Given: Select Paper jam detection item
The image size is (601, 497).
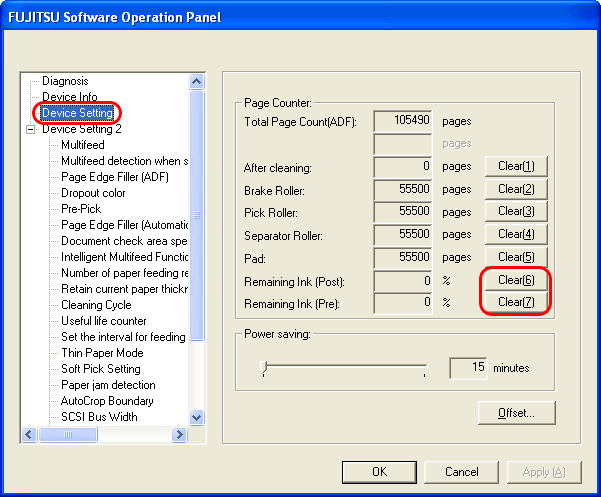Looking at the screenshot, I should (108, 385).
